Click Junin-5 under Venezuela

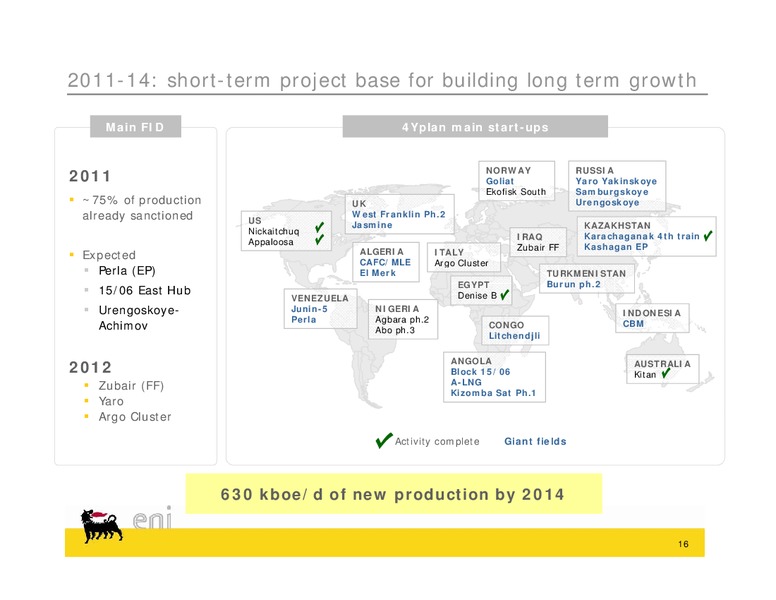(309, 309)
